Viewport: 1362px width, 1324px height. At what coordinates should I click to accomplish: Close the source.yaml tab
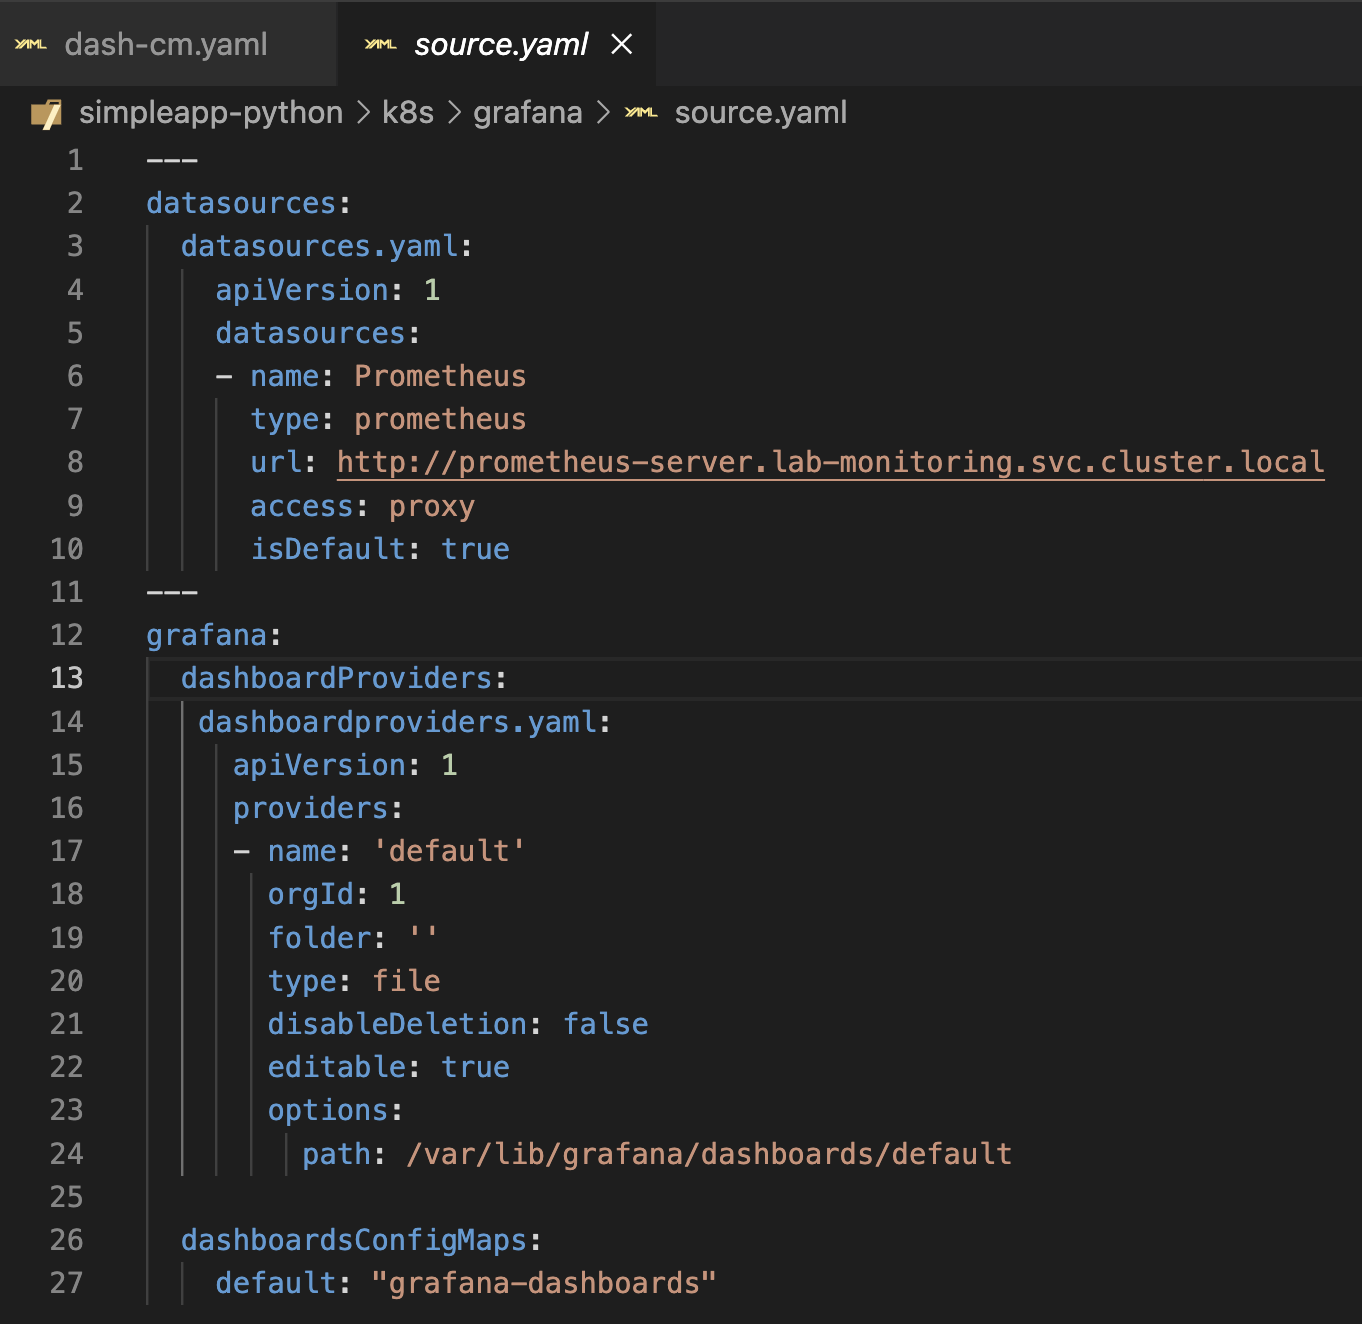point(622,45)
